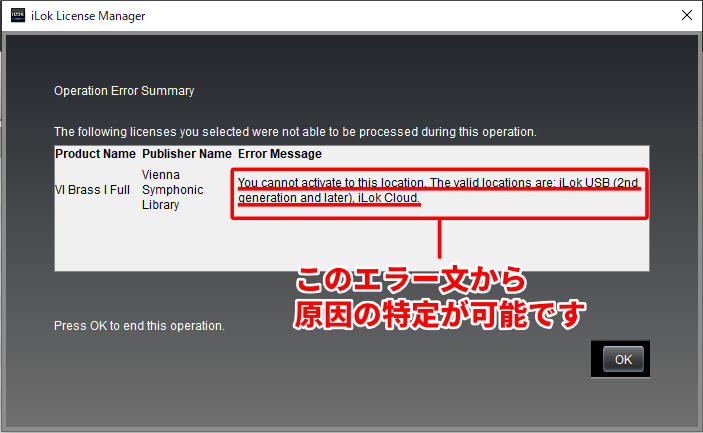Click the OK button to end operation

pos(623,359)
